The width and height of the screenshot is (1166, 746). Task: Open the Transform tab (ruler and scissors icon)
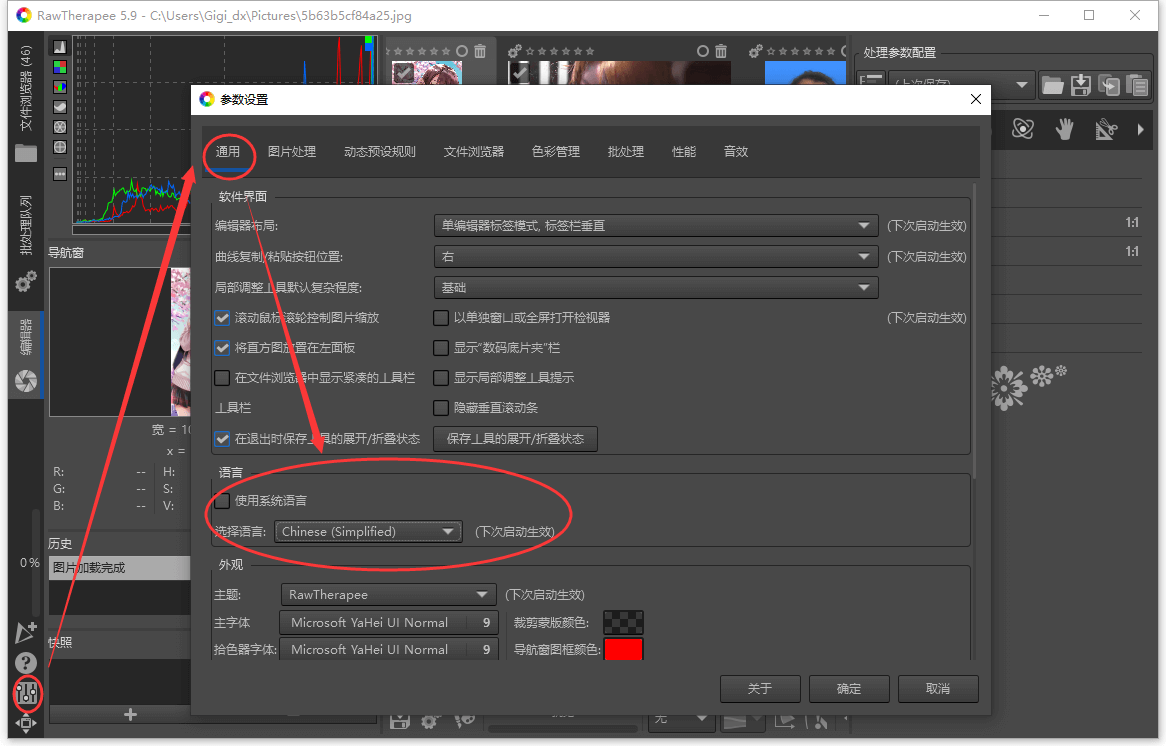tap(1106, 129)
